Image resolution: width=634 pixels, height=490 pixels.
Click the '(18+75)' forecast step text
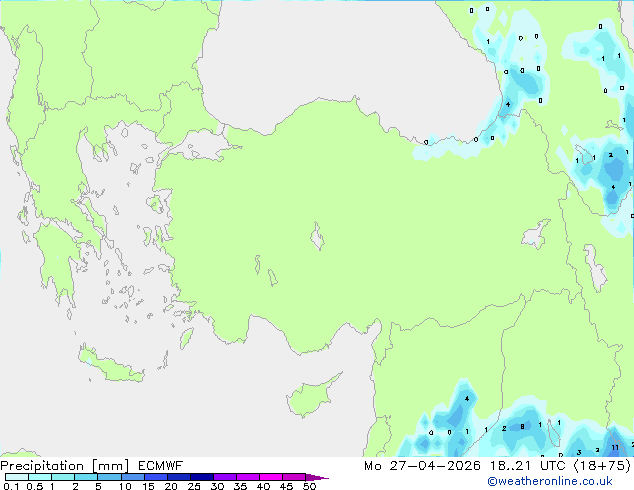(x=602, y=466)
